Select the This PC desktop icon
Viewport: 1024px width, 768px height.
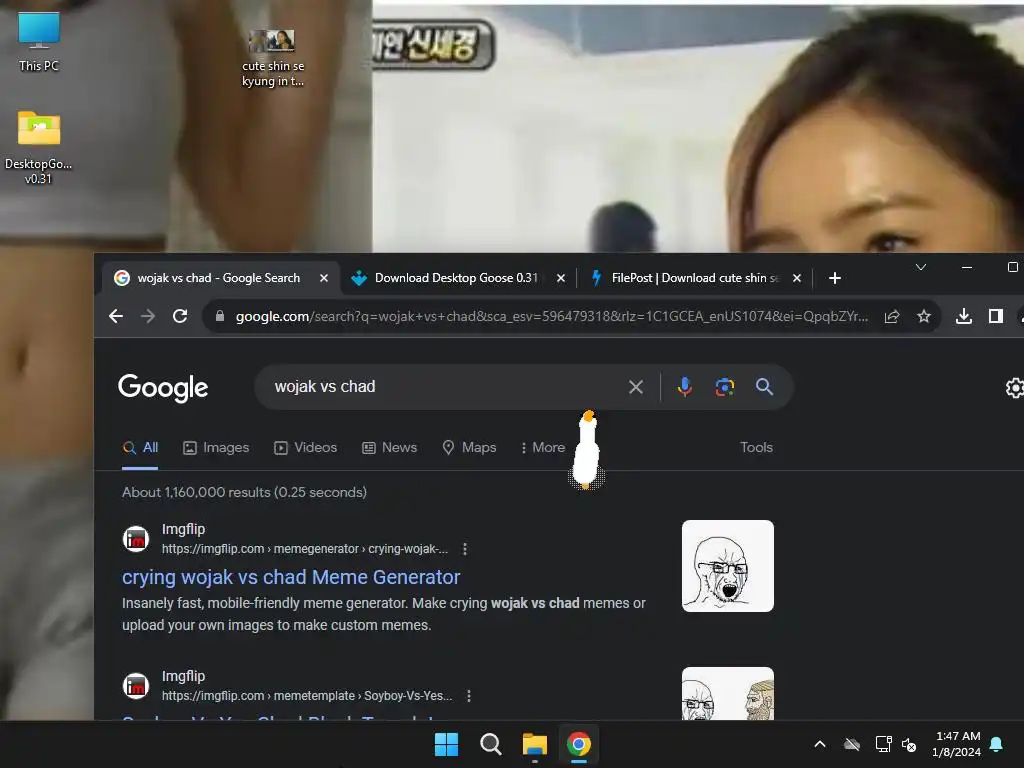point(39,42)
